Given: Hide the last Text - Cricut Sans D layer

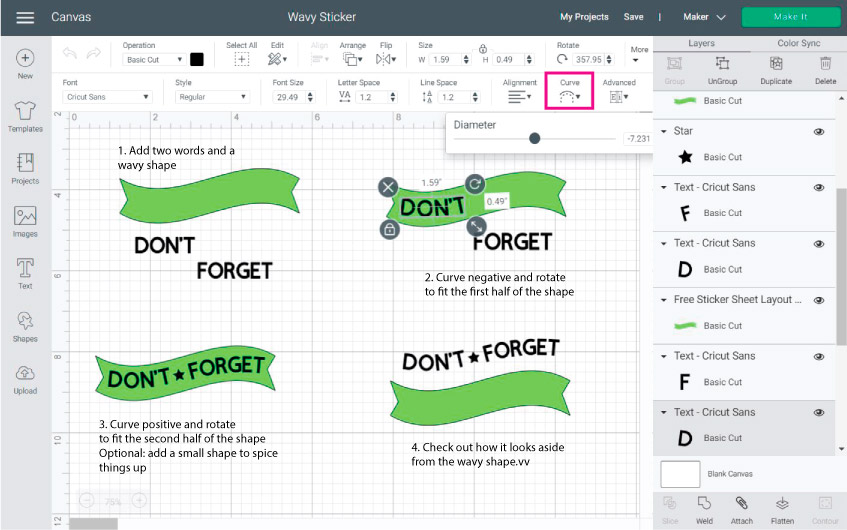Looking at the screenshot, I should [x=819, y=413].
